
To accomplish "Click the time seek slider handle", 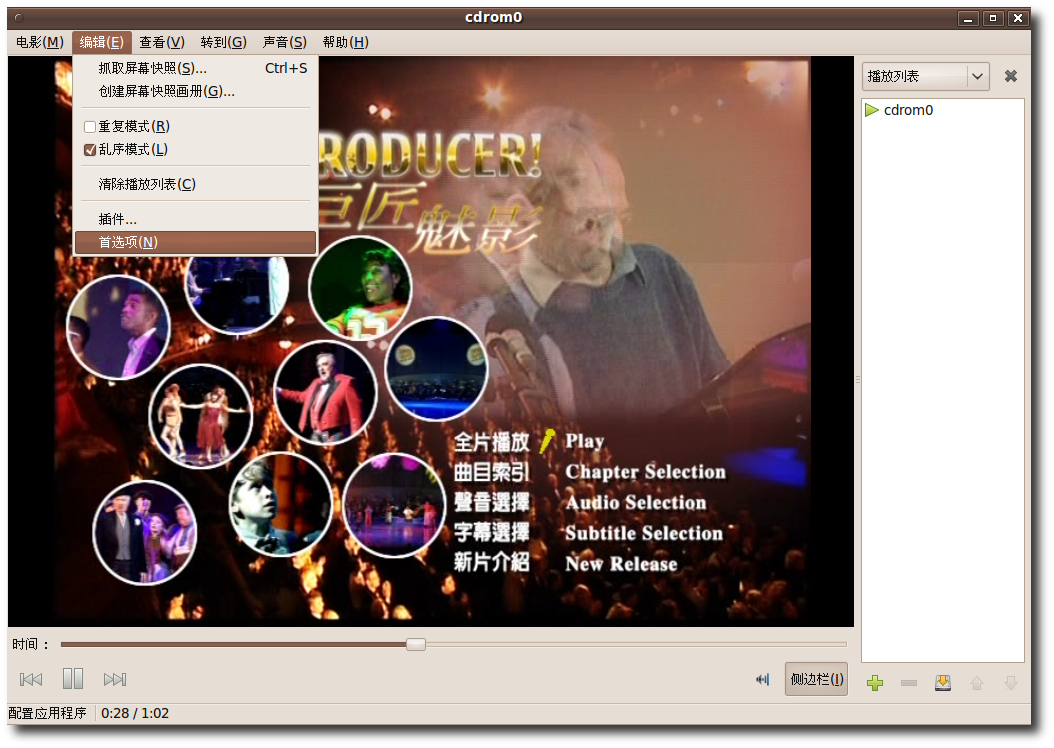I will coord(416,644).
